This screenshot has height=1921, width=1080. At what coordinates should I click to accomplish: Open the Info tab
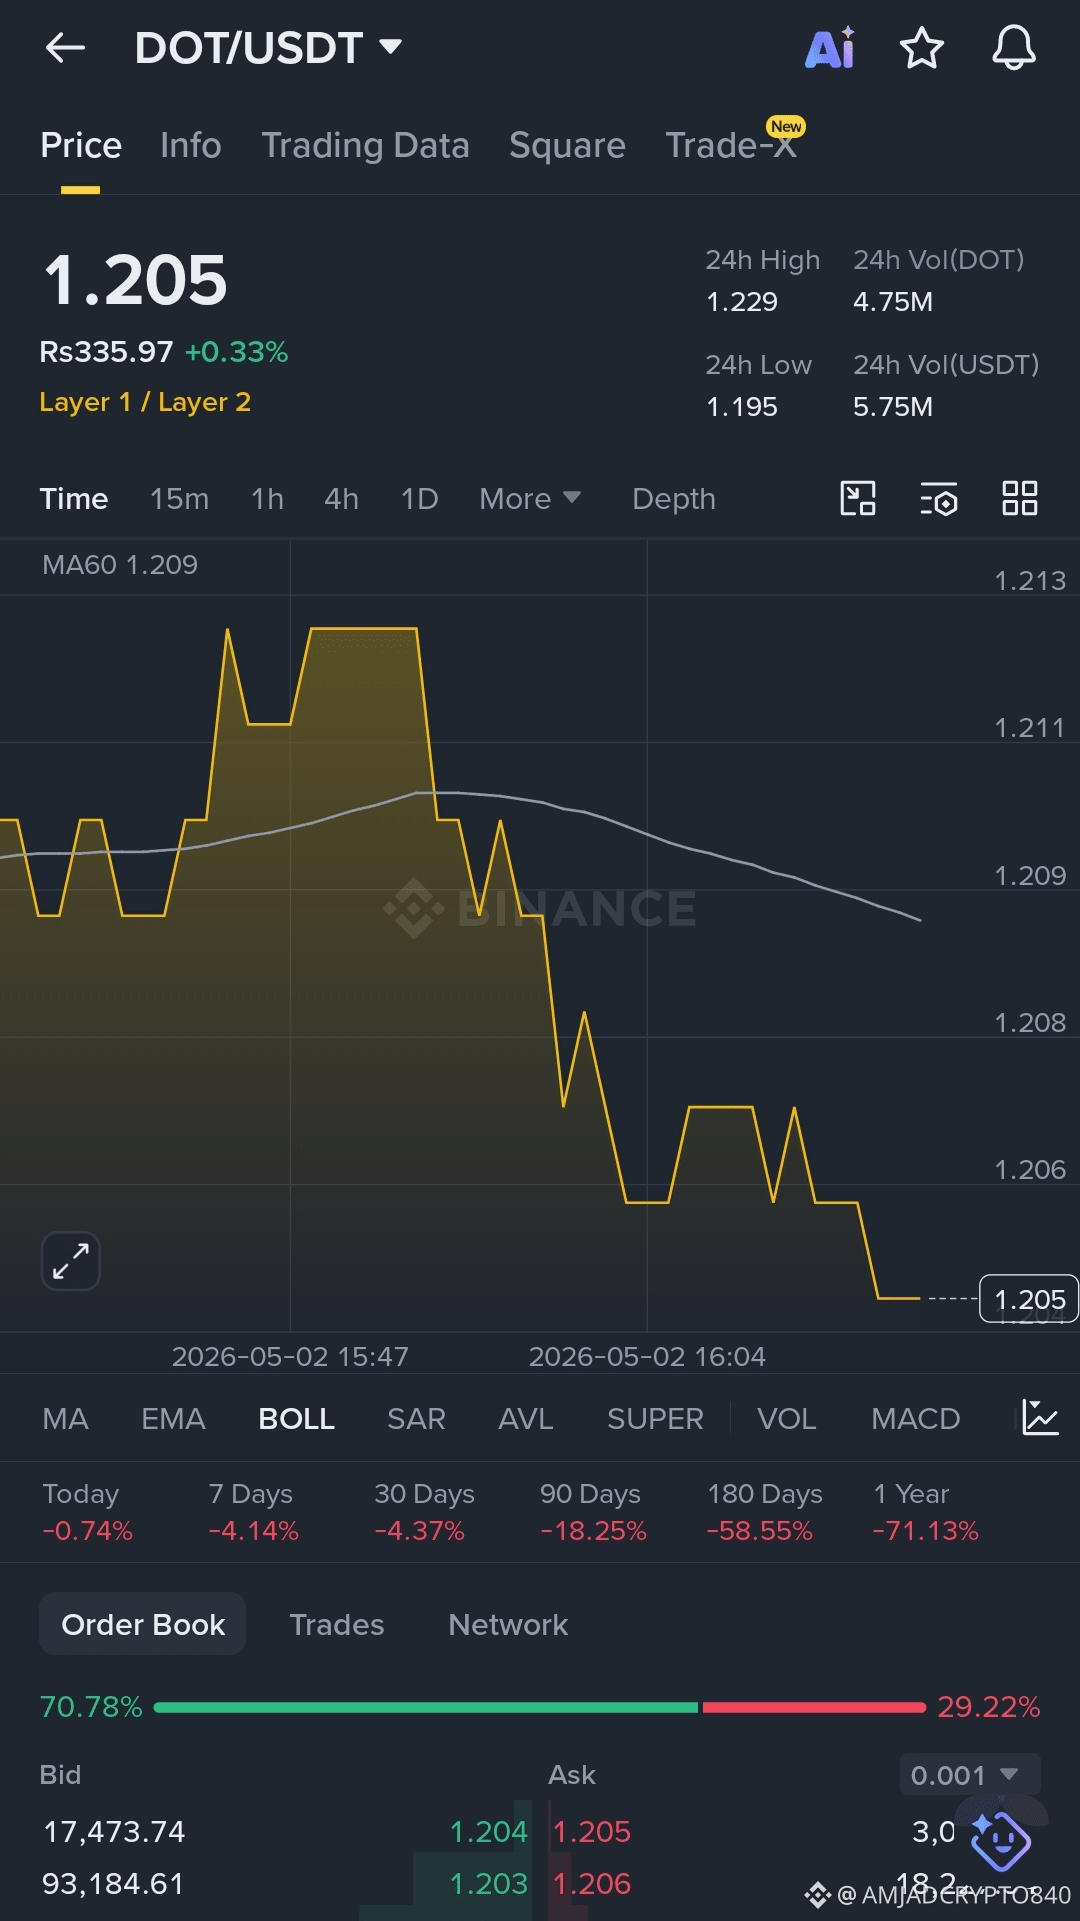[190, 146]
